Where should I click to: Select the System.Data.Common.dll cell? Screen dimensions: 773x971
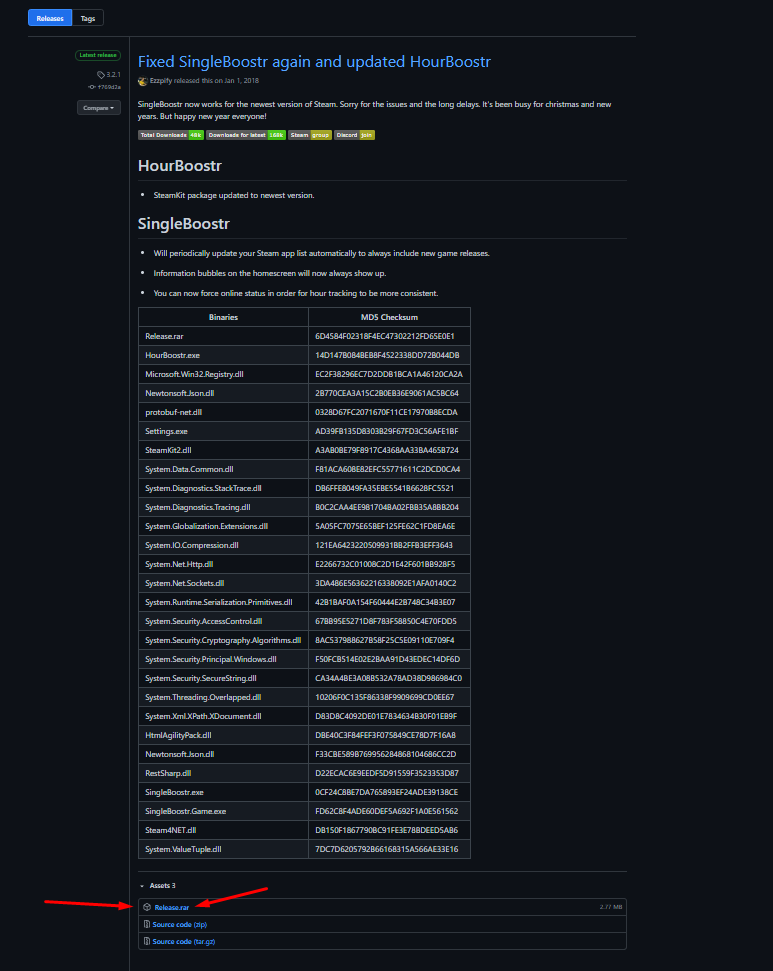click(x=224, y=469)
